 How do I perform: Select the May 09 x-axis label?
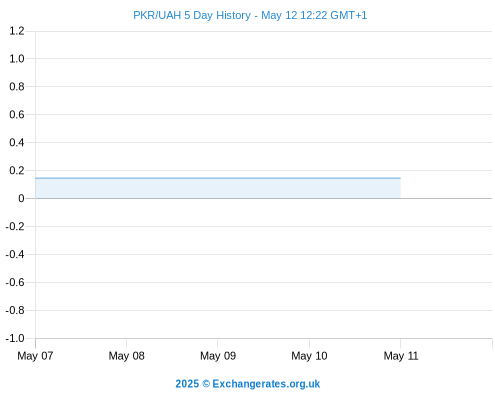tap(218, 356)
